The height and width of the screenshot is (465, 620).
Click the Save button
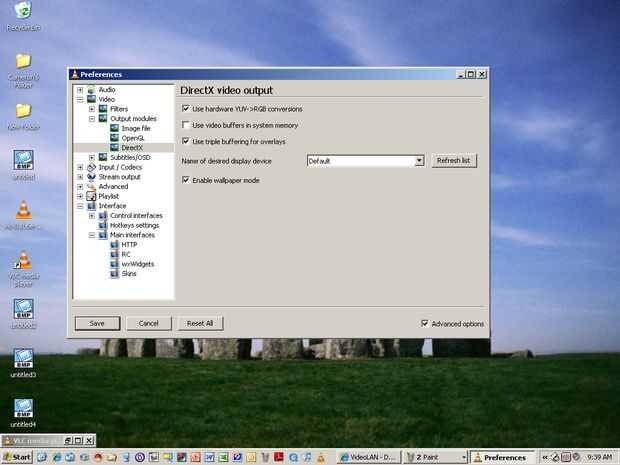[x=97, y=323]
